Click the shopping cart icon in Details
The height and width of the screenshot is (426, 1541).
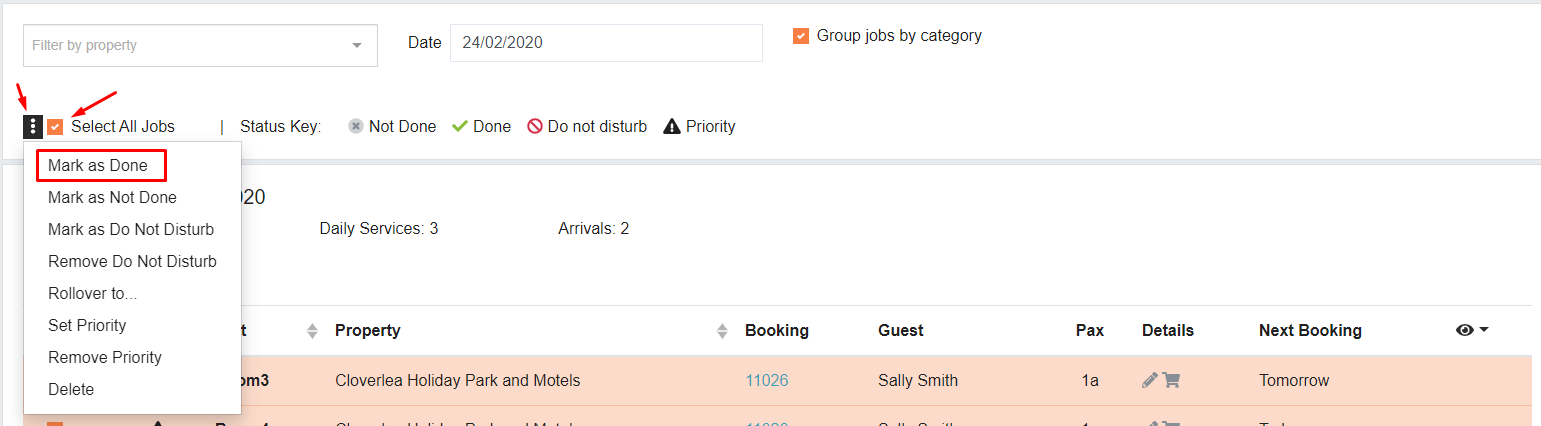pyautogui.click(x=1171, y=380)
